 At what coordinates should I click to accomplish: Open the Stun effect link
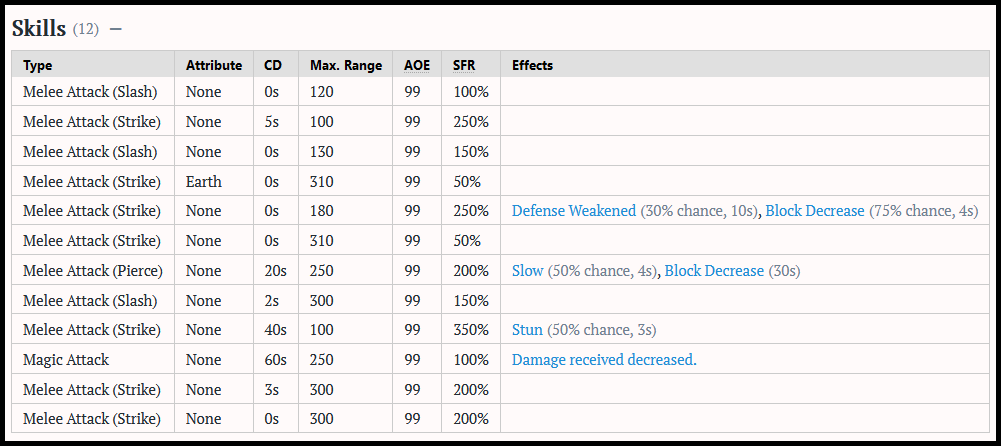tap(527, 331)
